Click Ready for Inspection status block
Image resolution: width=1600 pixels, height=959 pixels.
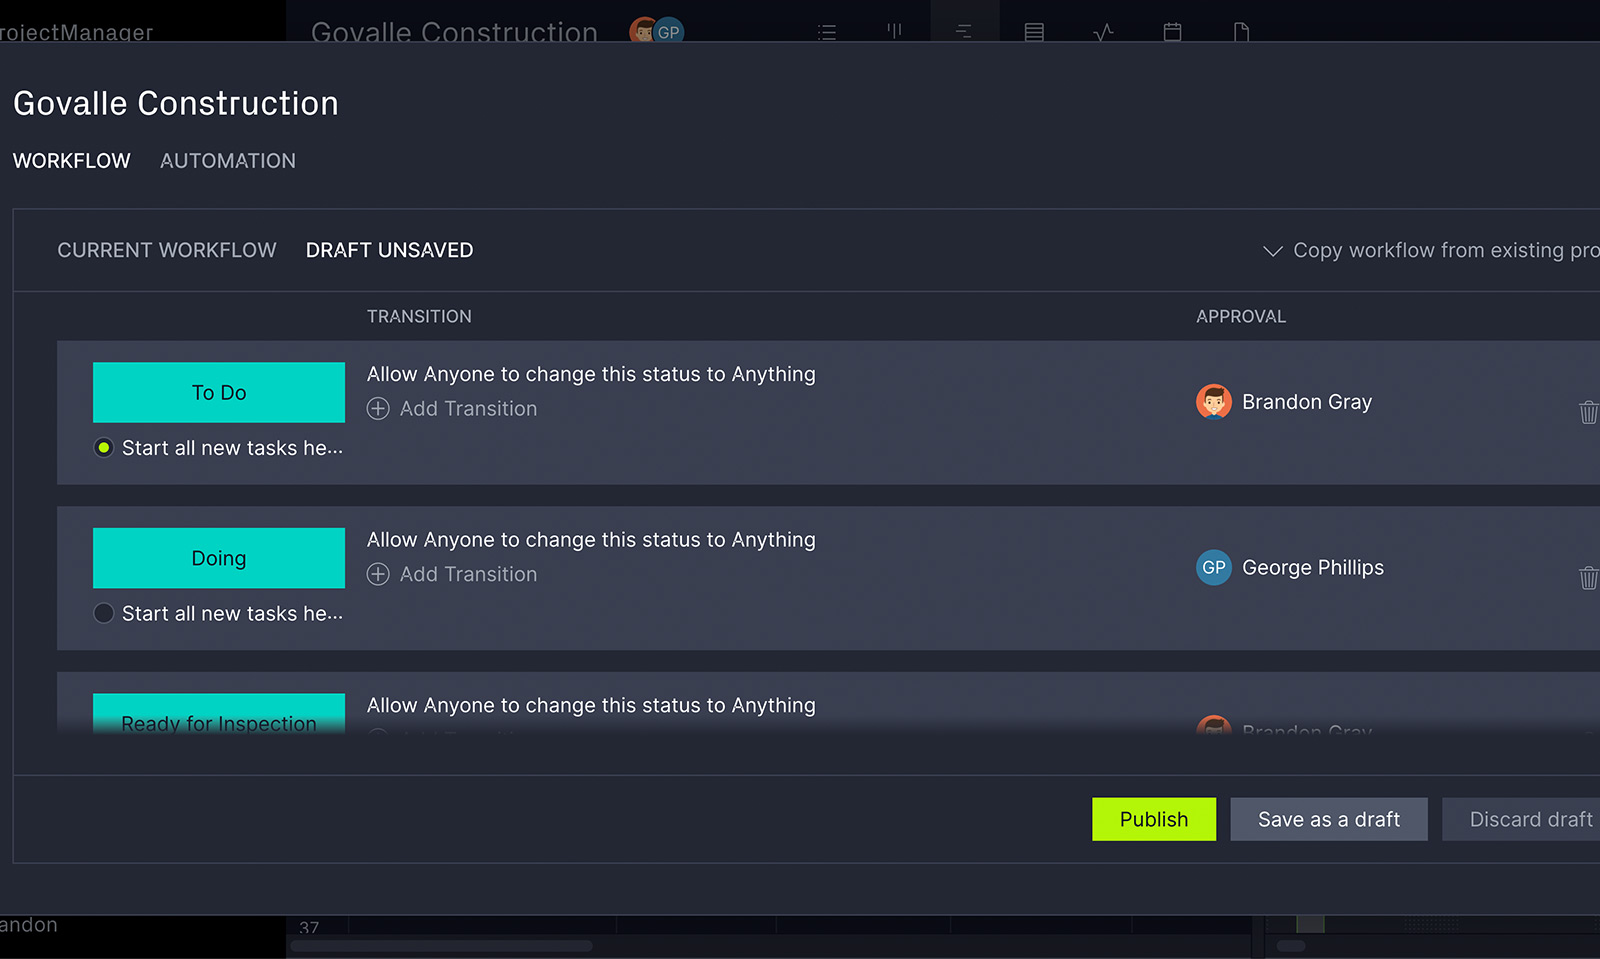tap(219, 714)
